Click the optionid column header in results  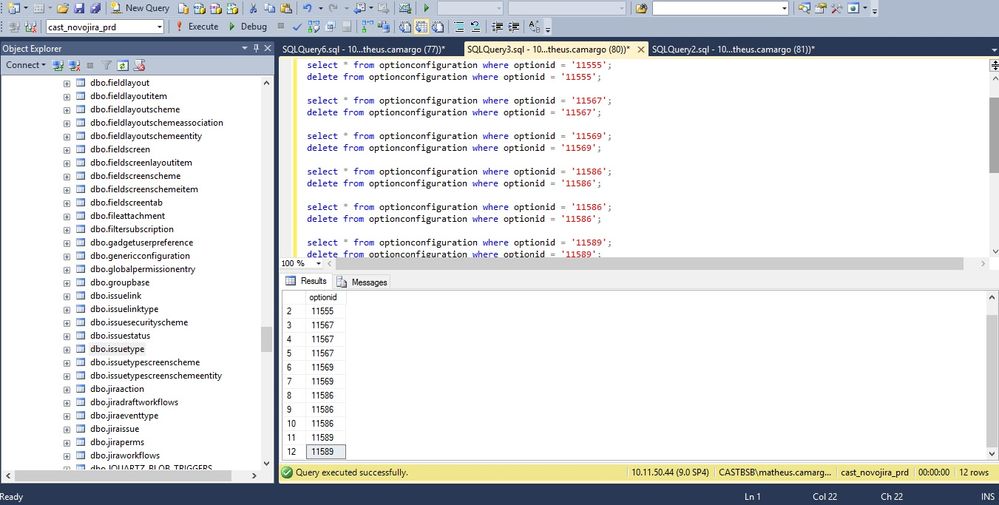pos(323,297)
